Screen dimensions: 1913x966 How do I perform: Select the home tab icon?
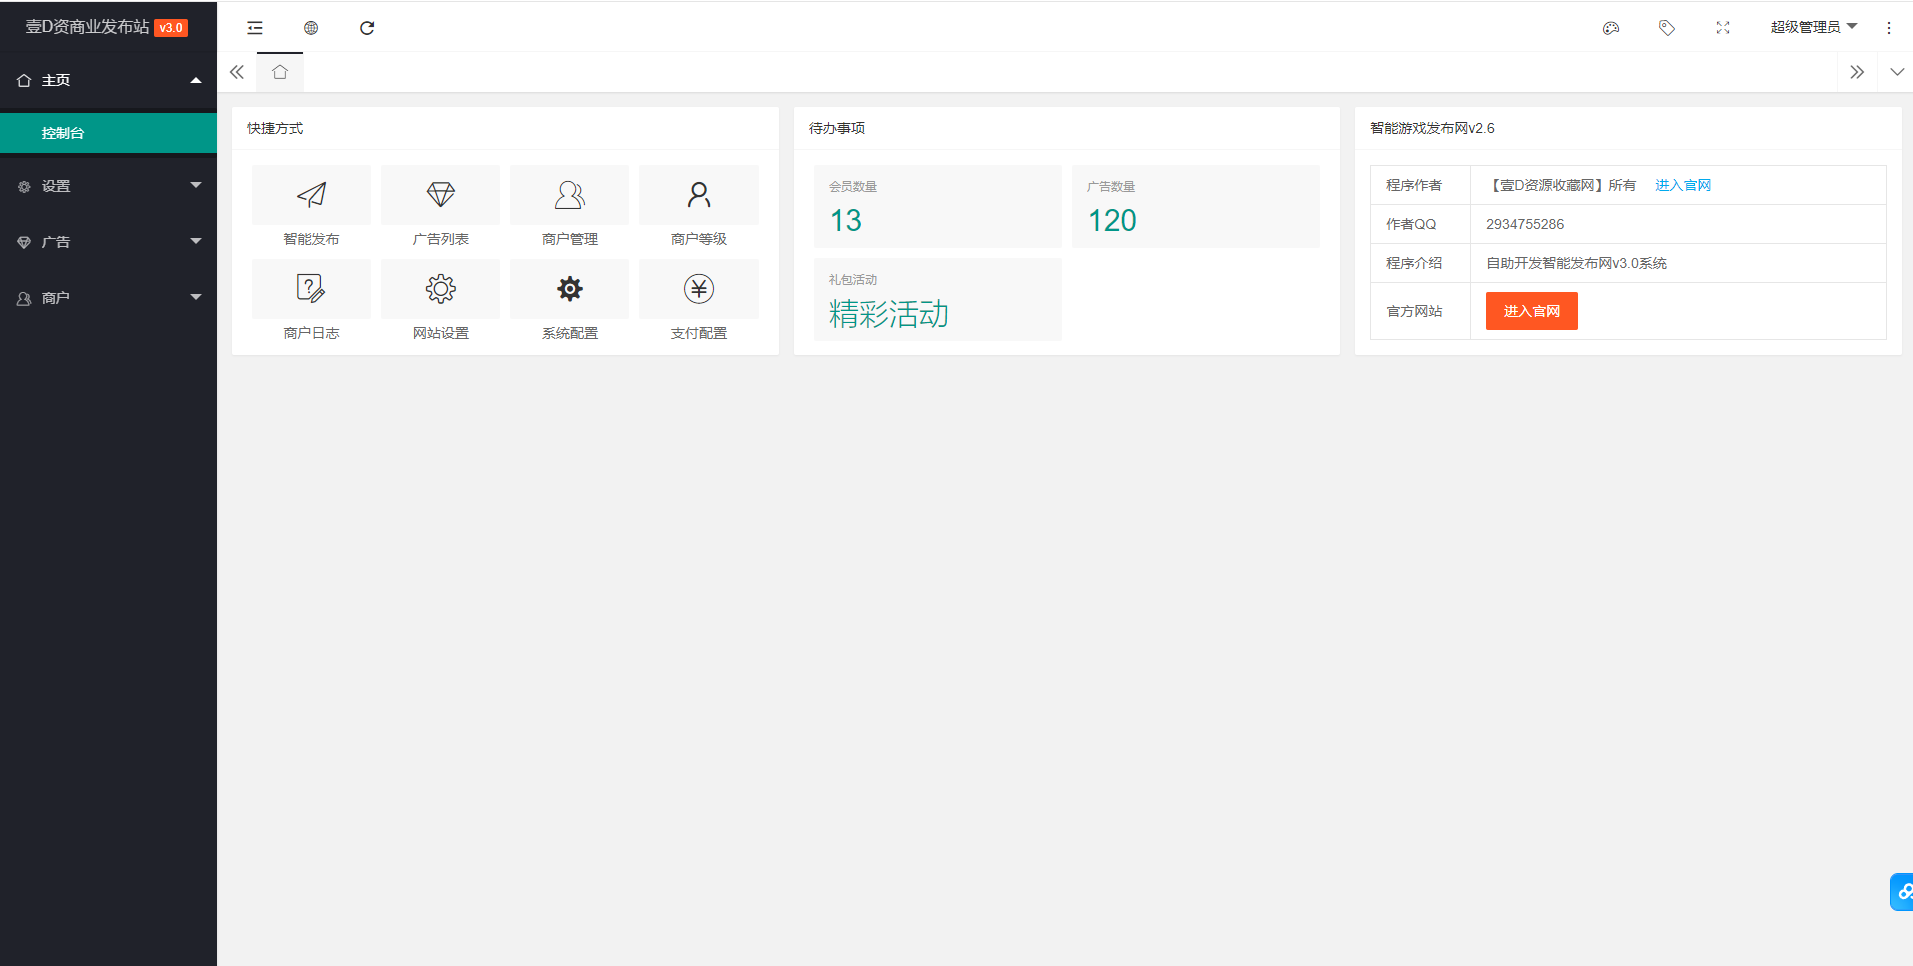point(280,72)
